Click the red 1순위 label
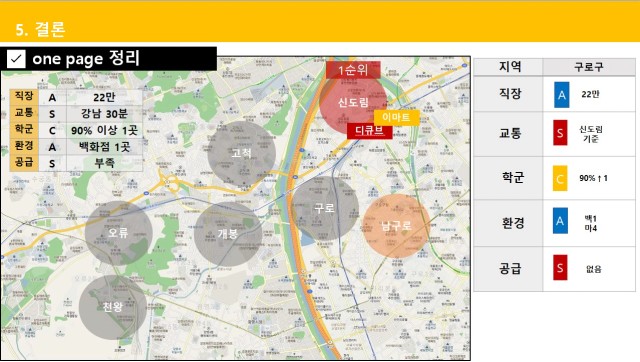 coord(353,70)
